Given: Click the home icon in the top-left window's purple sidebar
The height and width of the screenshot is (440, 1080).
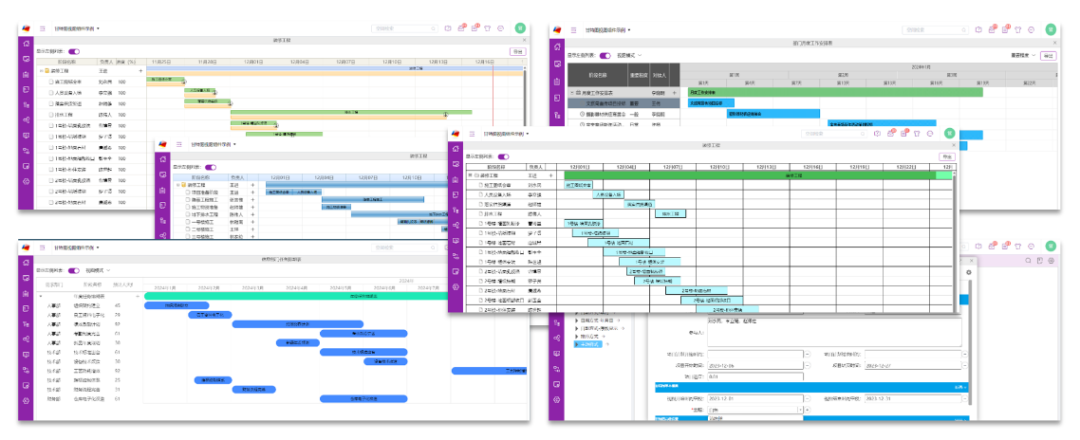Looking at the screenshot, I should tap(26, 43).
